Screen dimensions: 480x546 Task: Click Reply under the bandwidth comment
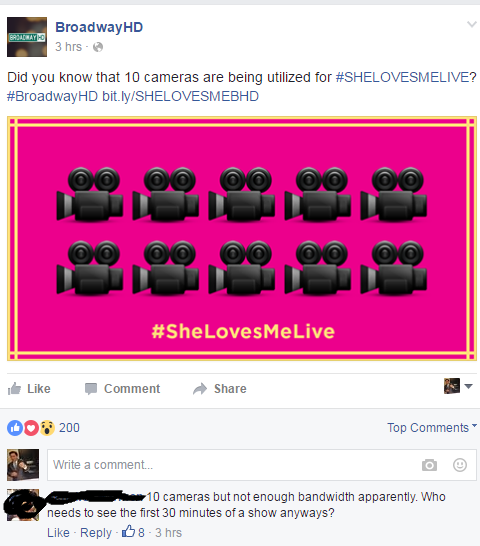[x=96, y=533]
